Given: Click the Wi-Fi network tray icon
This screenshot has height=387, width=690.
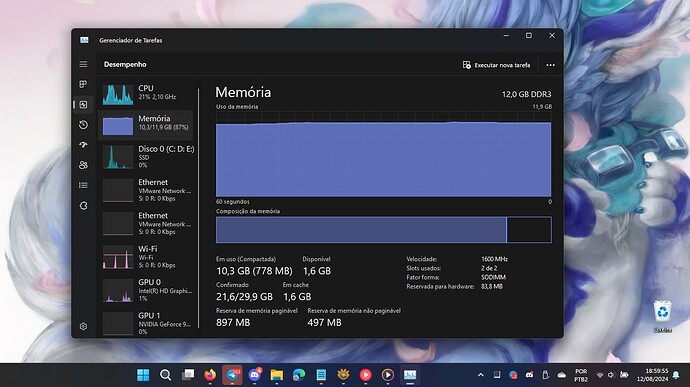Looking at the screenshot, I should 600,375.
